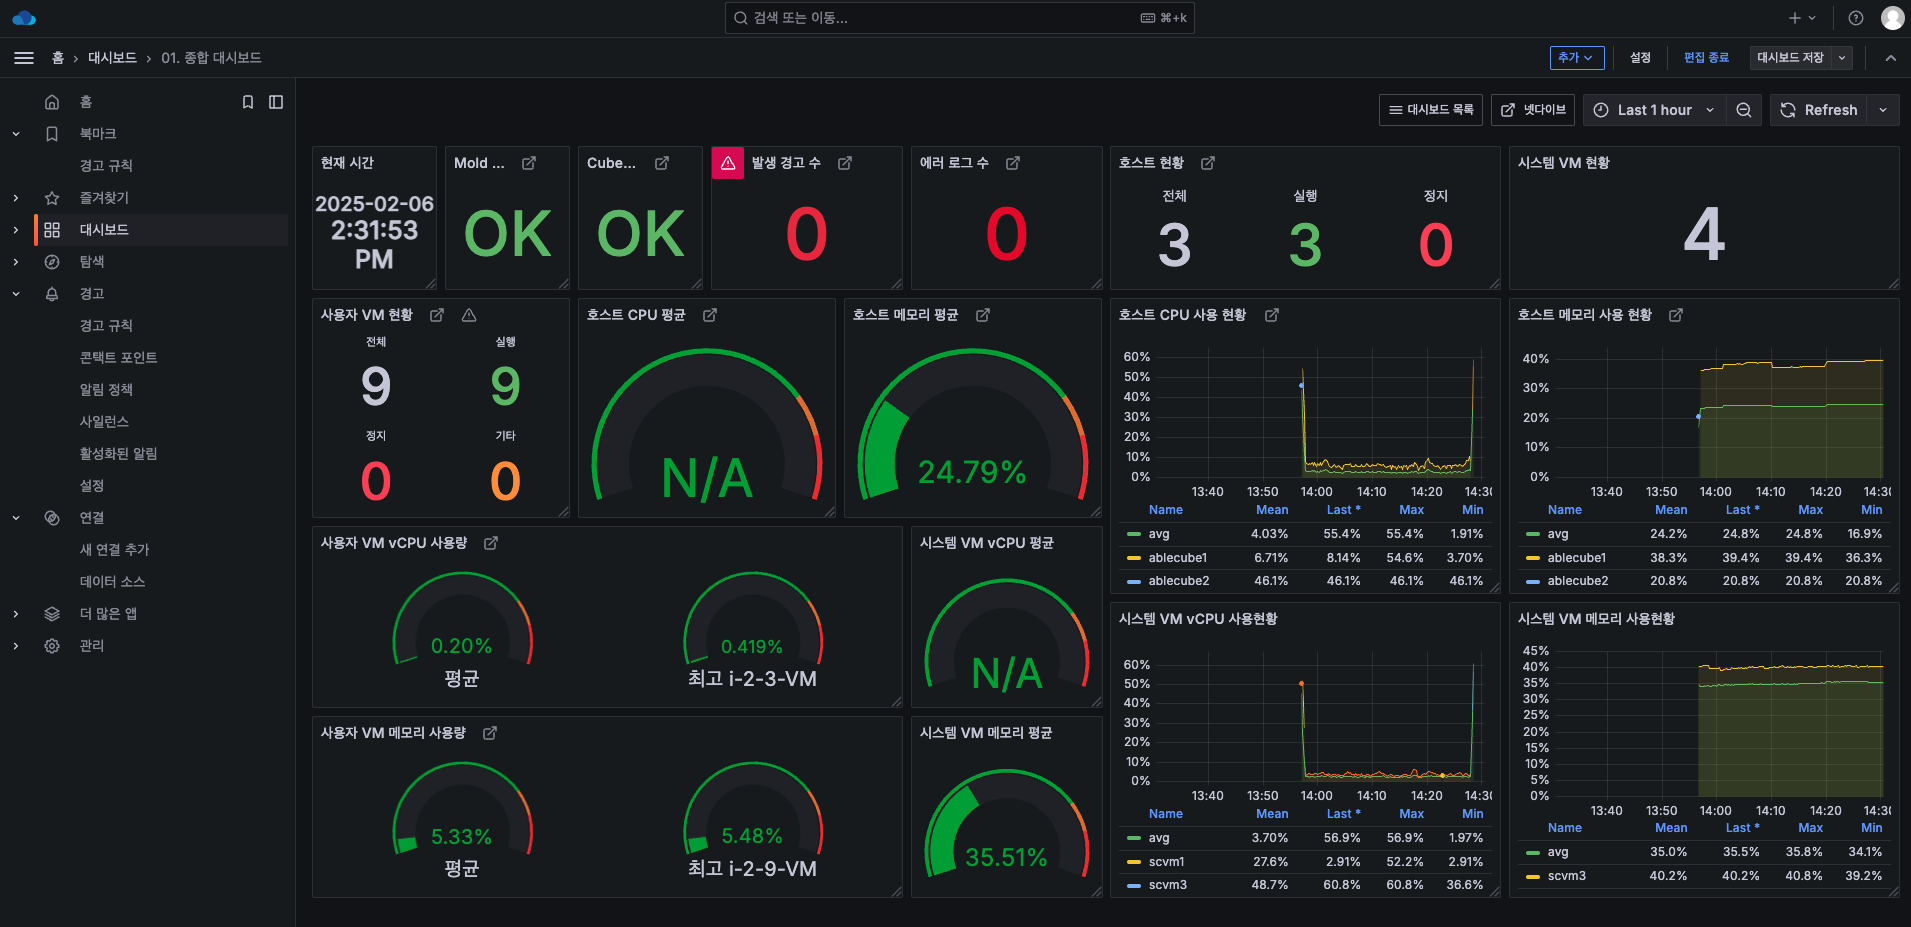Expand the 추가 dropdown button
The height and width of the screenshot is (927, 1911).
tap(1576, 58)
